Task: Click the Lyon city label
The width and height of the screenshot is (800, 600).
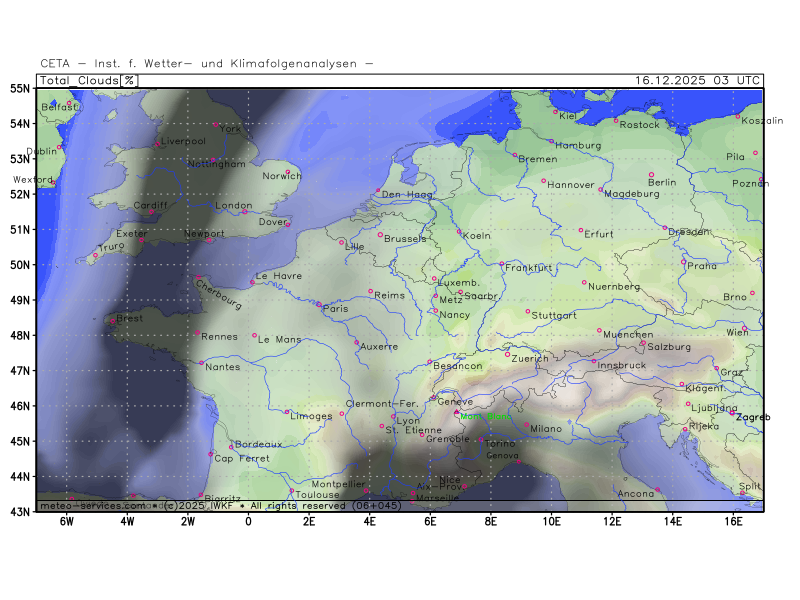Action: [409, 421]
